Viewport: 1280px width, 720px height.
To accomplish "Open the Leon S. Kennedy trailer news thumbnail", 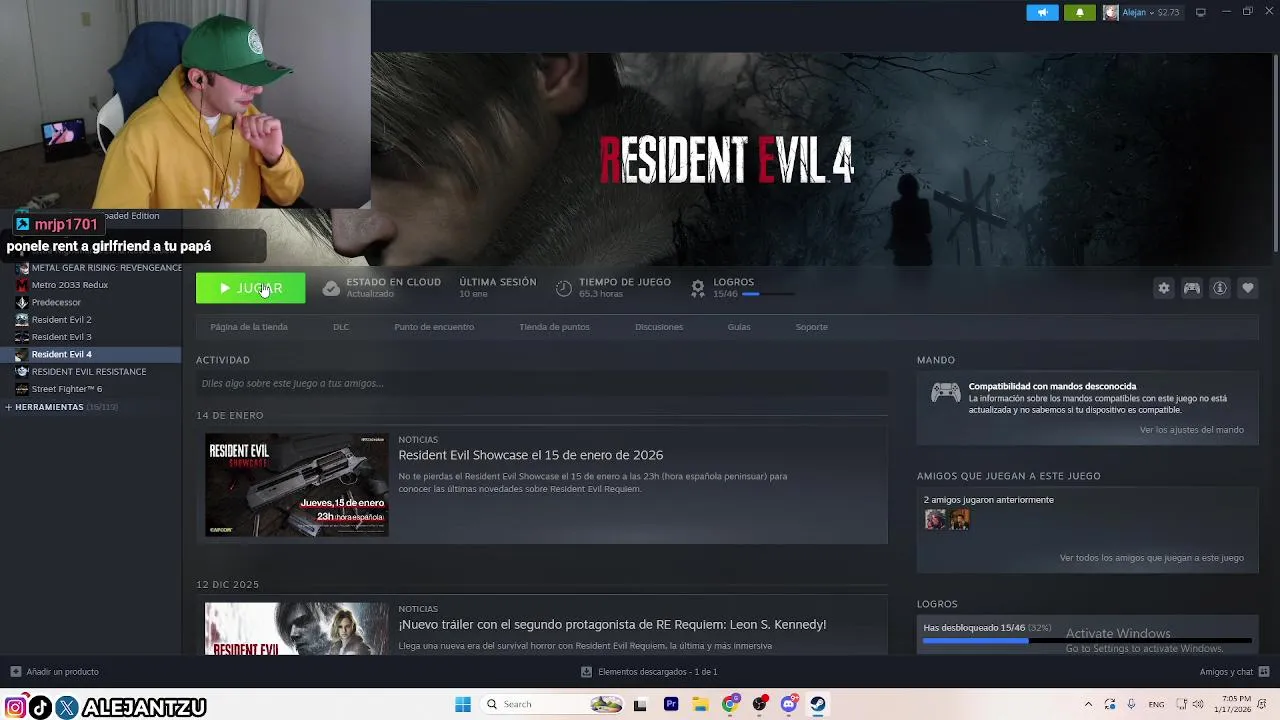I will pyautogui.click(x=297, y=628).
